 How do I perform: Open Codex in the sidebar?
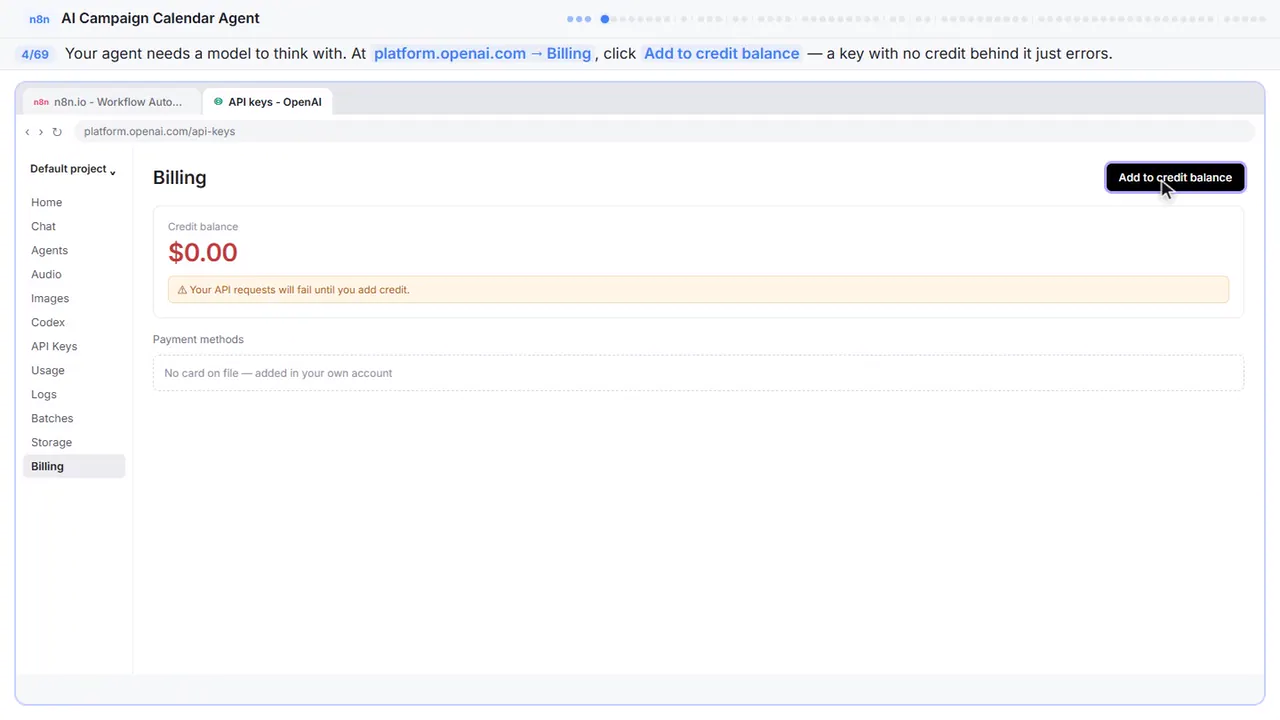coord(48,323)
